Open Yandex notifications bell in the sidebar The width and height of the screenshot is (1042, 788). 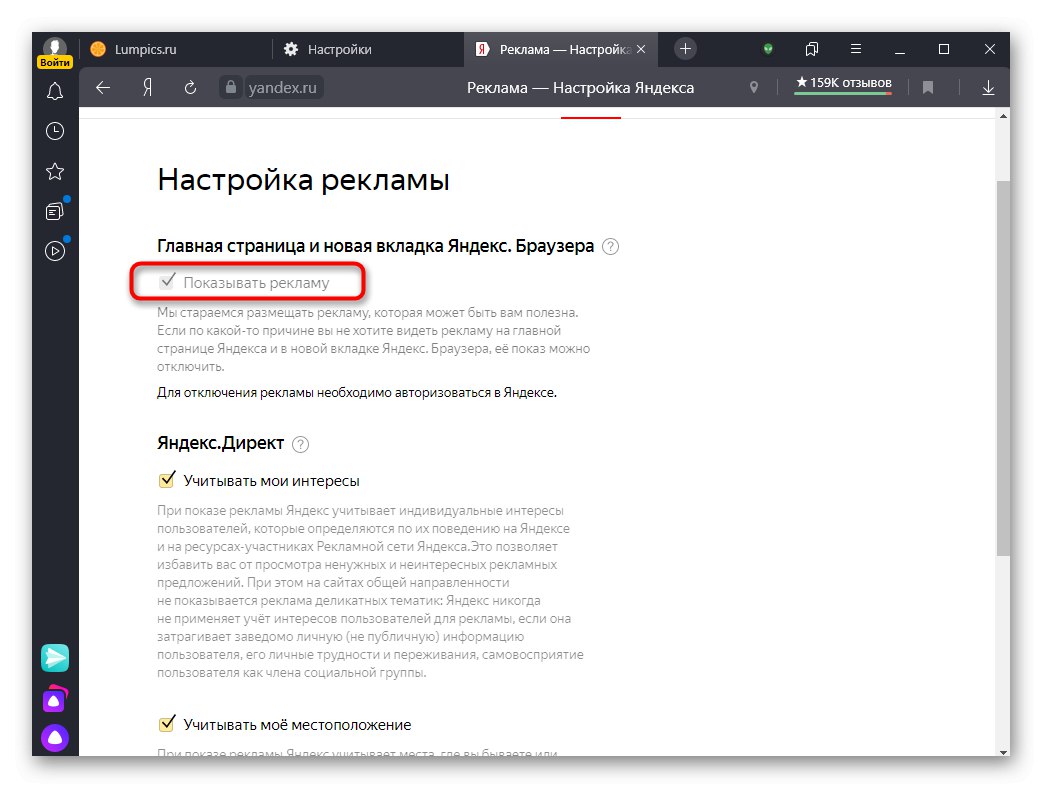54,91
